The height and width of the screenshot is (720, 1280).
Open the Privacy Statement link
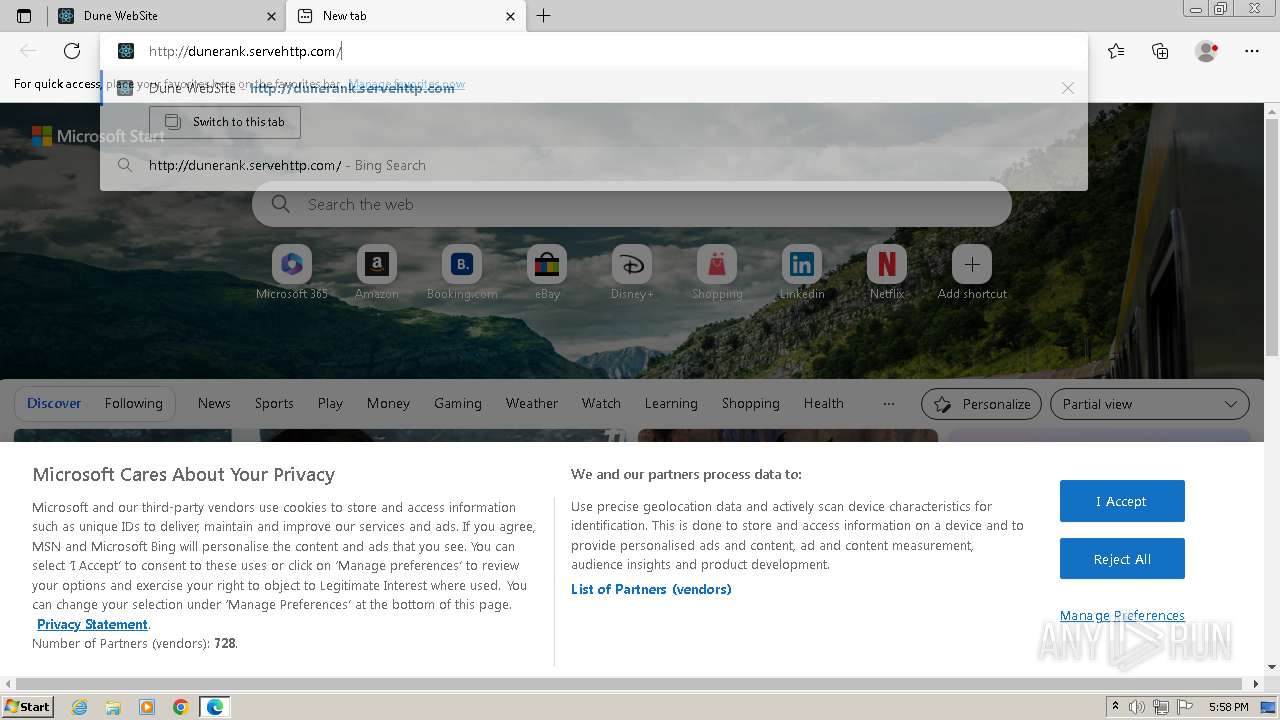[x=92, y=625]
